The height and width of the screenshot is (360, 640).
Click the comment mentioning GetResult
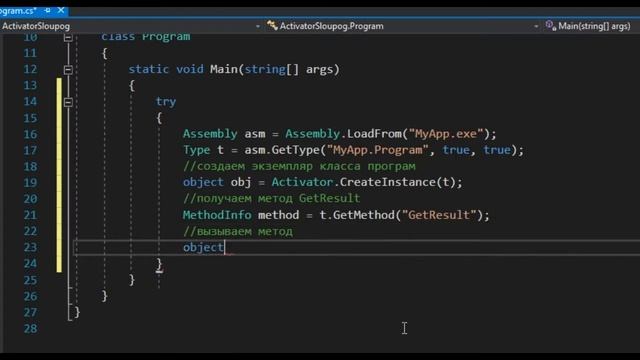coord(271,199)
